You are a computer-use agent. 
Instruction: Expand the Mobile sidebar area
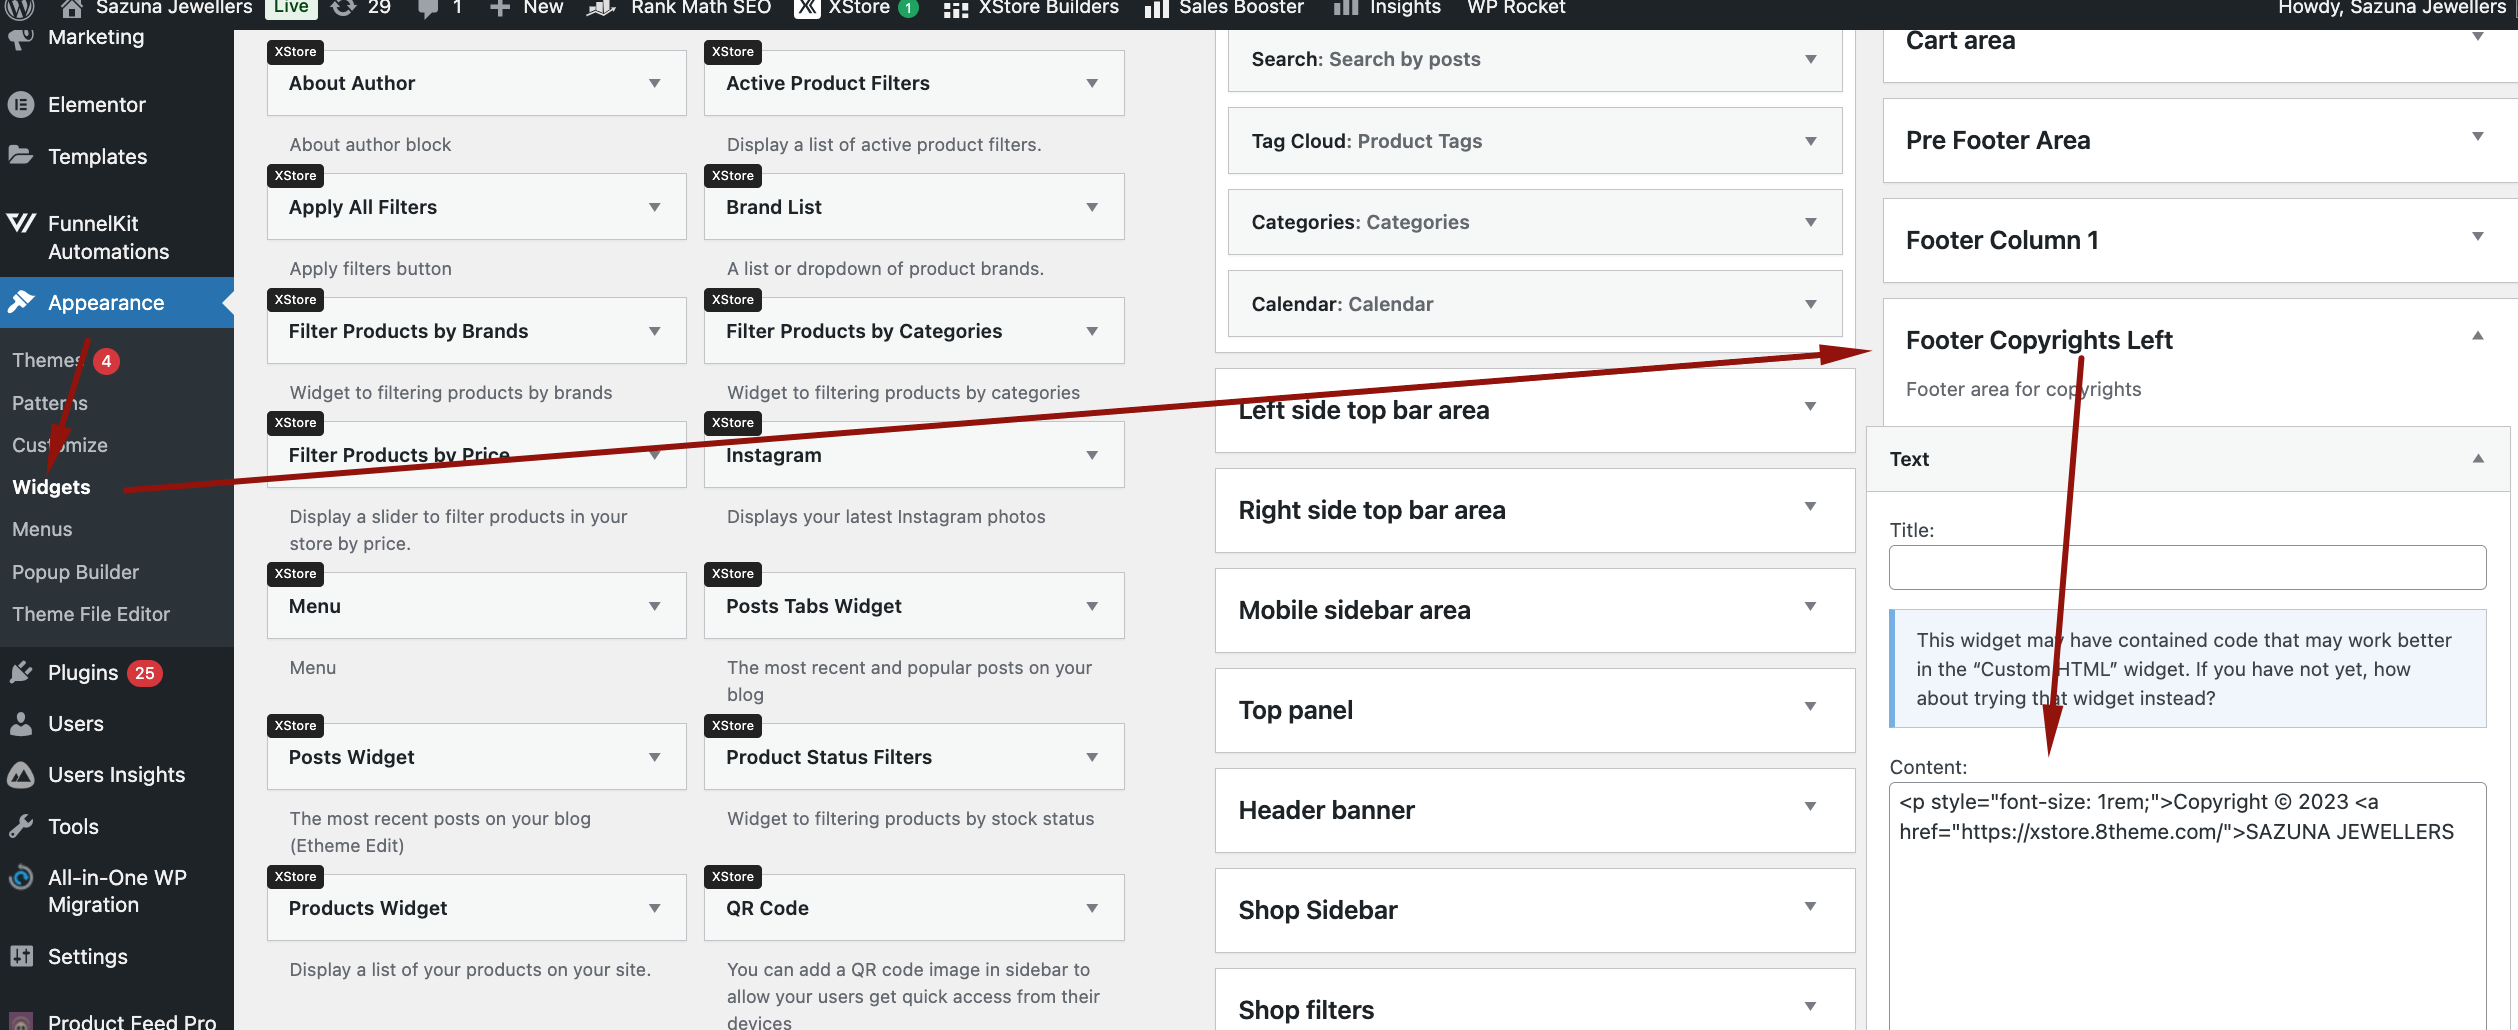[1809, 606]
